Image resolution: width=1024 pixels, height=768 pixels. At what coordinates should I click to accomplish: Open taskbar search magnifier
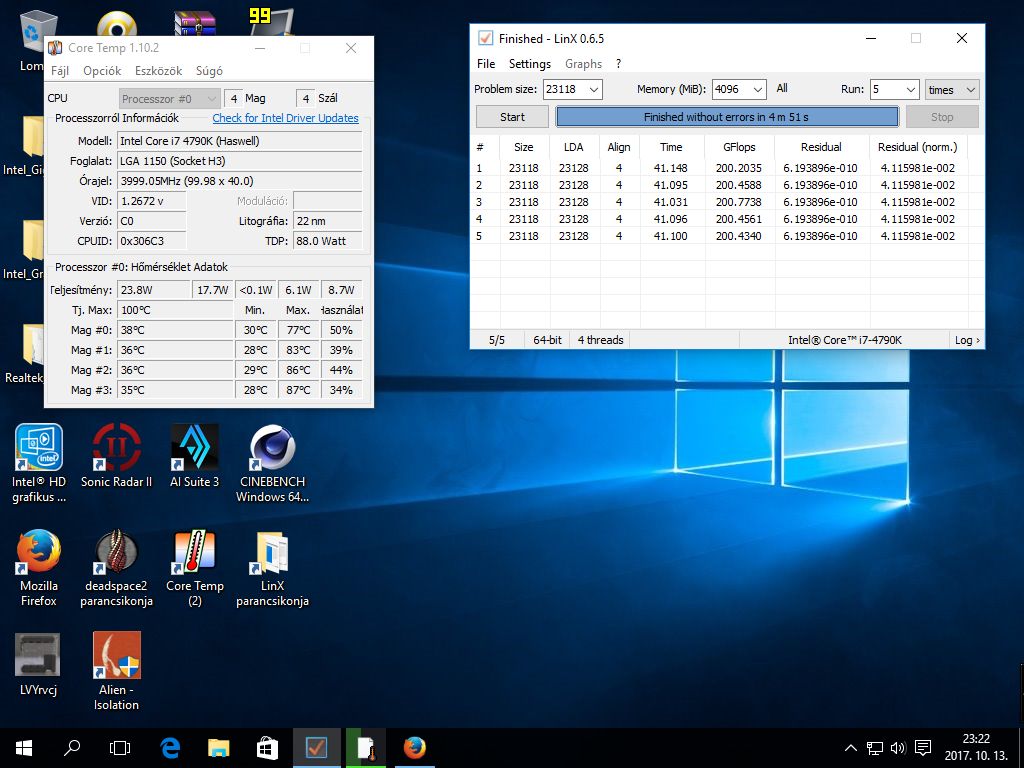tap(72, 748)
